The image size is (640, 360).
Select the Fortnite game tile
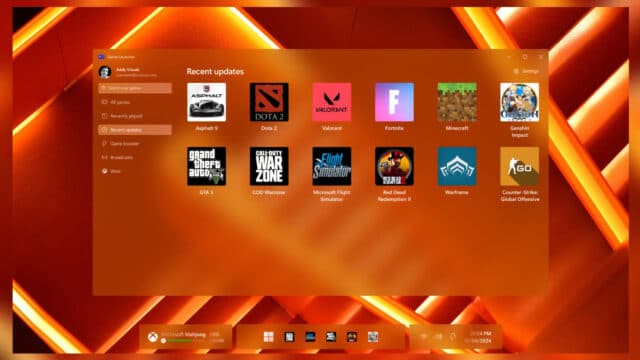click(394, 102)
